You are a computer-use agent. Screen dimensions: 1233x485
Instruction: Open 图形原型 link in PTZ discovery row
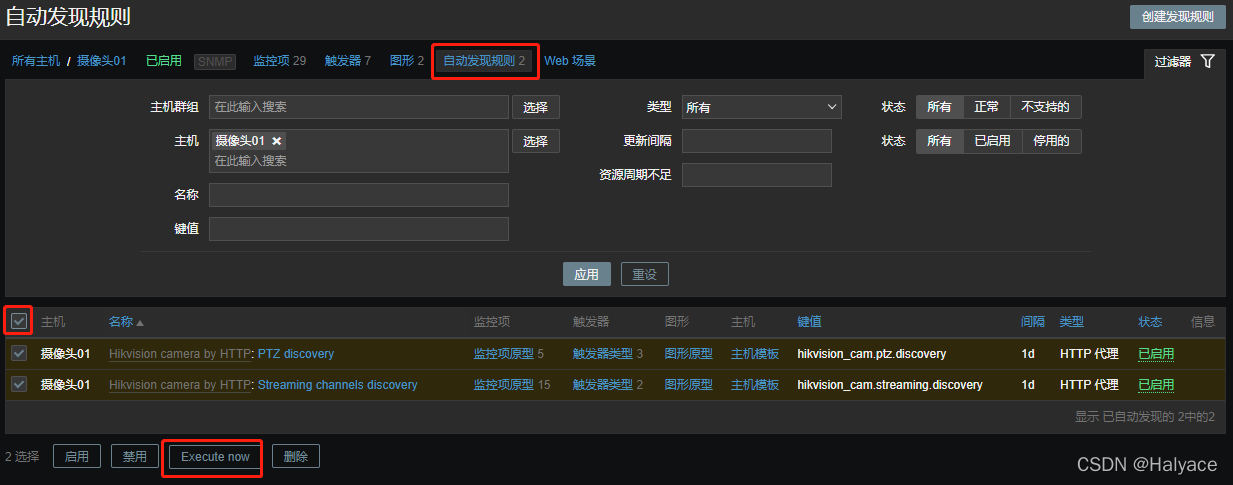[x=689, y=354]
